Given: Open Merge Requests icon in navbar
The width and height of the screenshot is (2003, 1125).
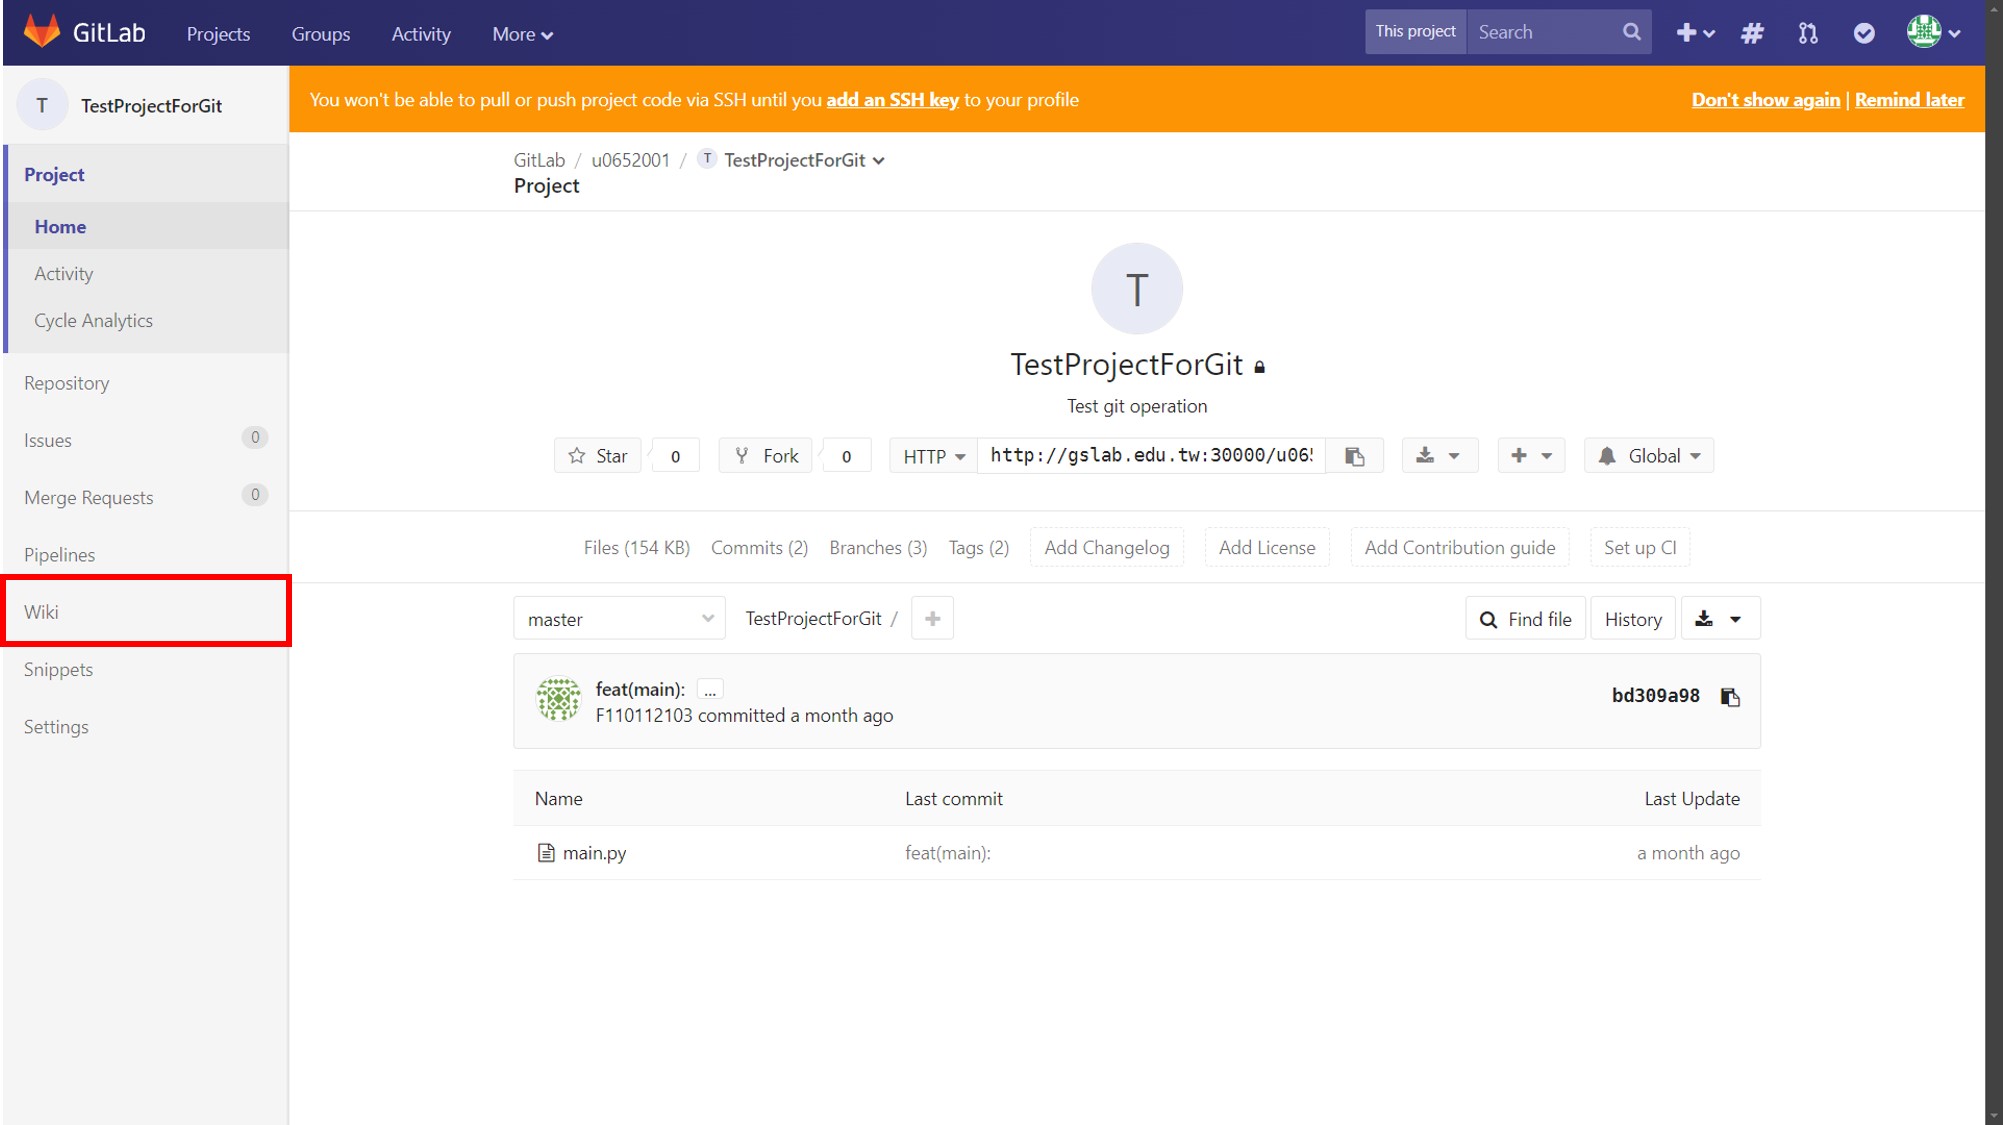Looking at the screenshot, I should coord(1808,33).
